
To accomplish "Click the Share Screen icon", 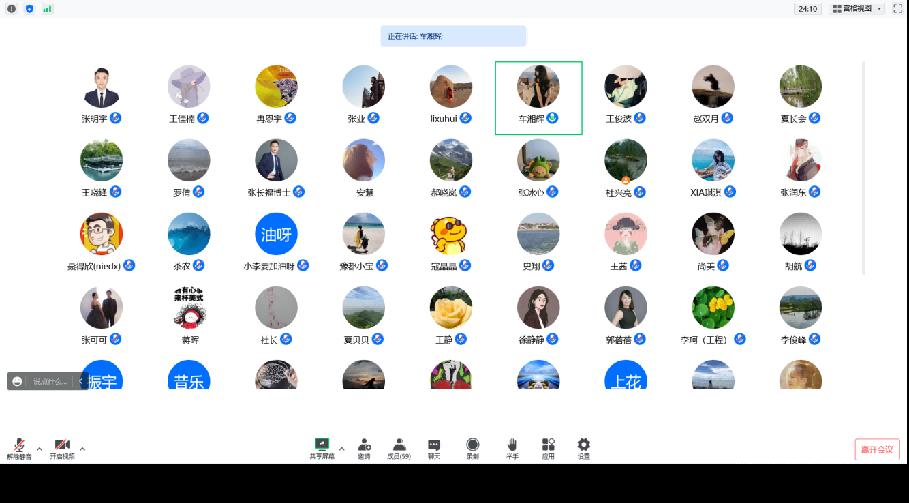I will [x=322, y=445].
